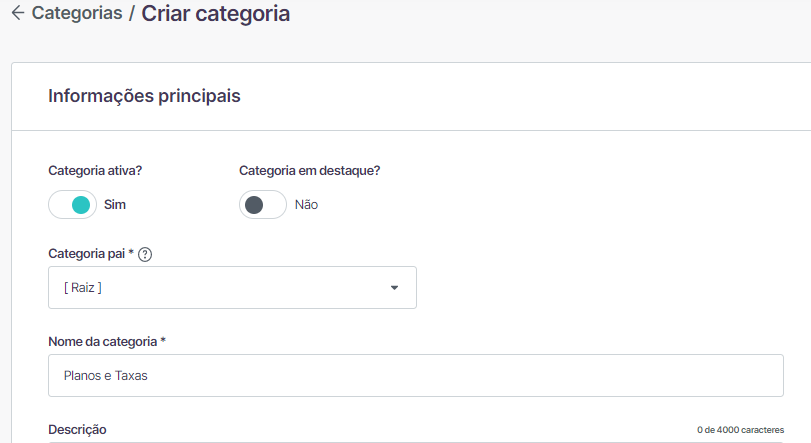Click the Sim label next to the switch
811x443 pixels.
(115, 205)
